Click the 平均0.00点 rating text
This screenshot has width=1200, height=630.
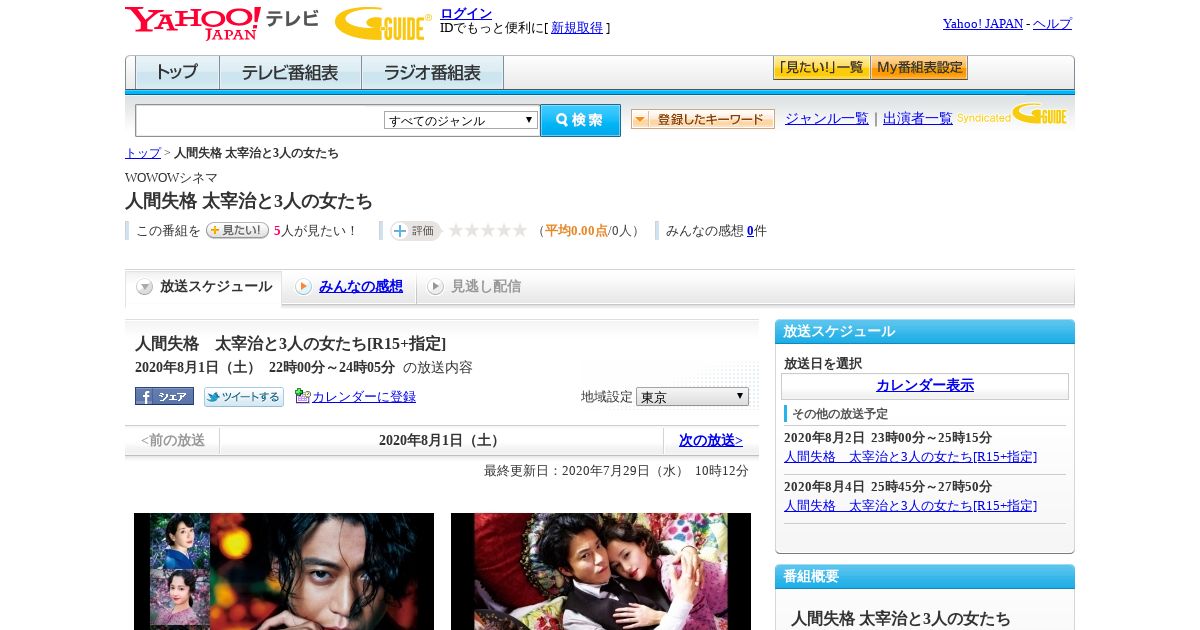[x=576, y=231]
